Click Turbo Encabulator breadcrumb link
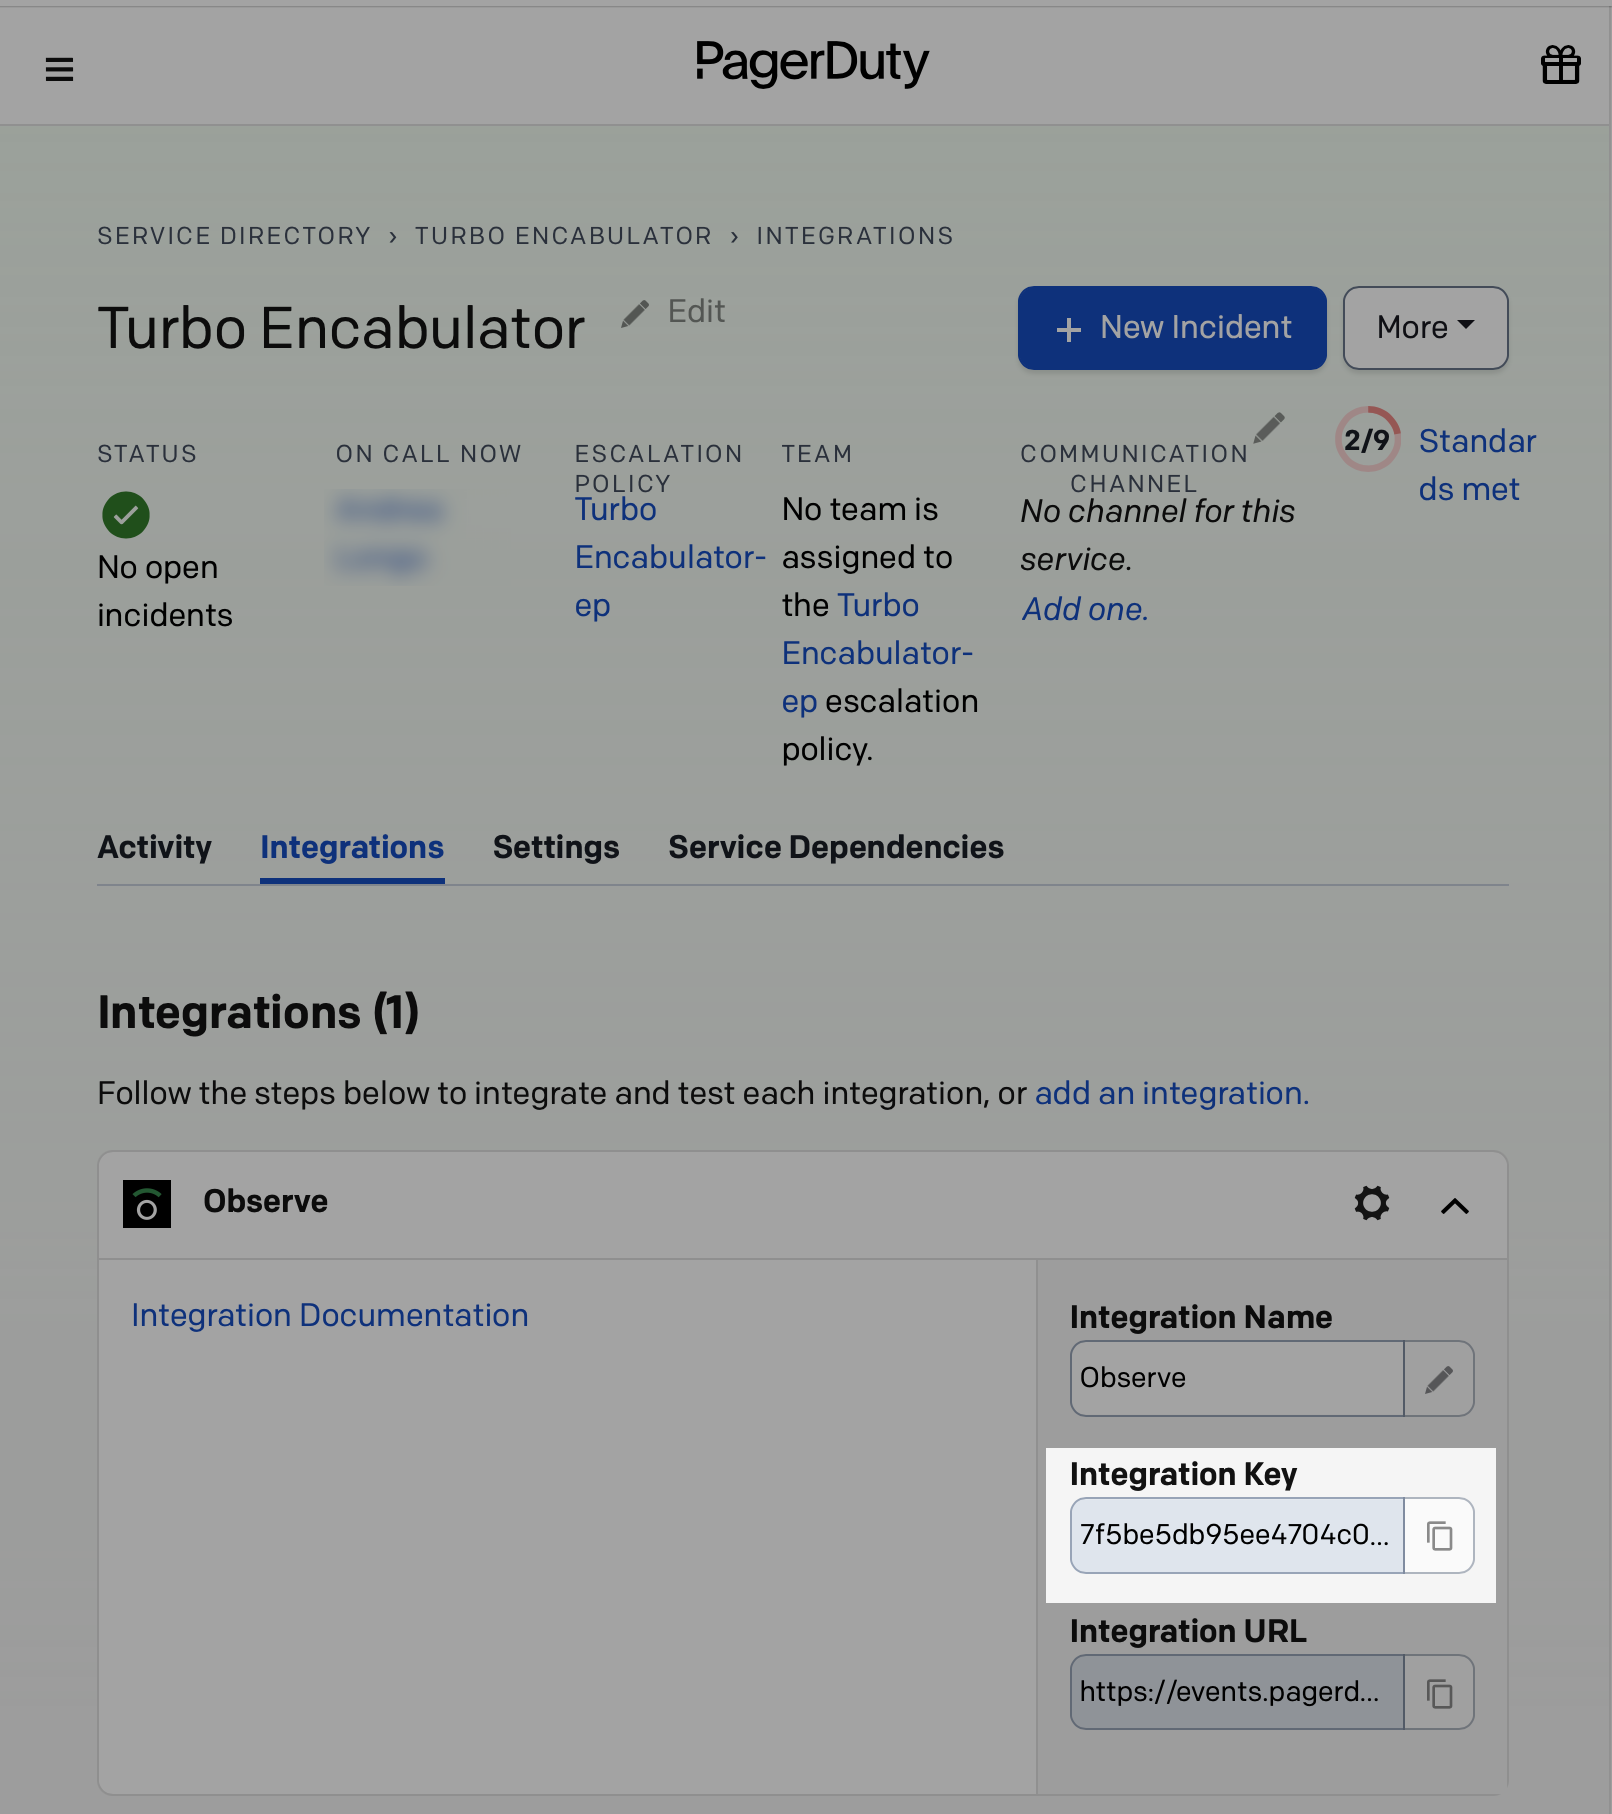Viewport: 1612px width, 1814px height. [563, 236]
